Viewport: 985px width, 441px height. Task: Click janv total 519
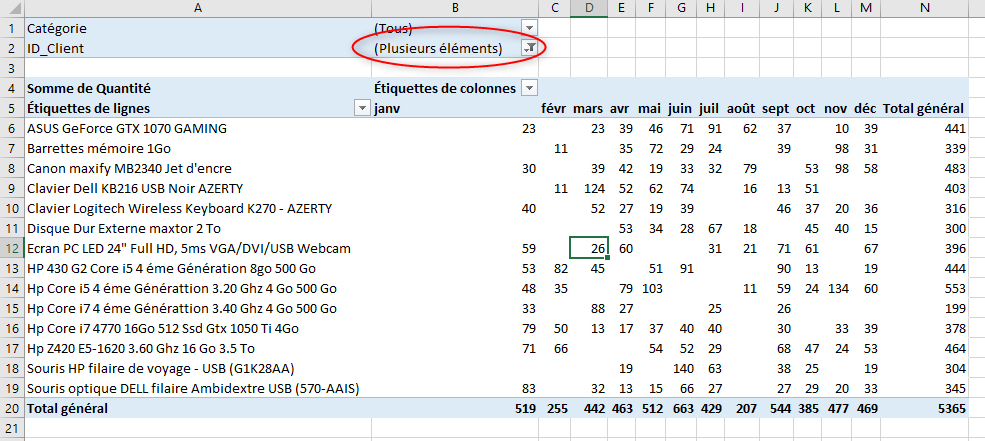tap(526, 408)
